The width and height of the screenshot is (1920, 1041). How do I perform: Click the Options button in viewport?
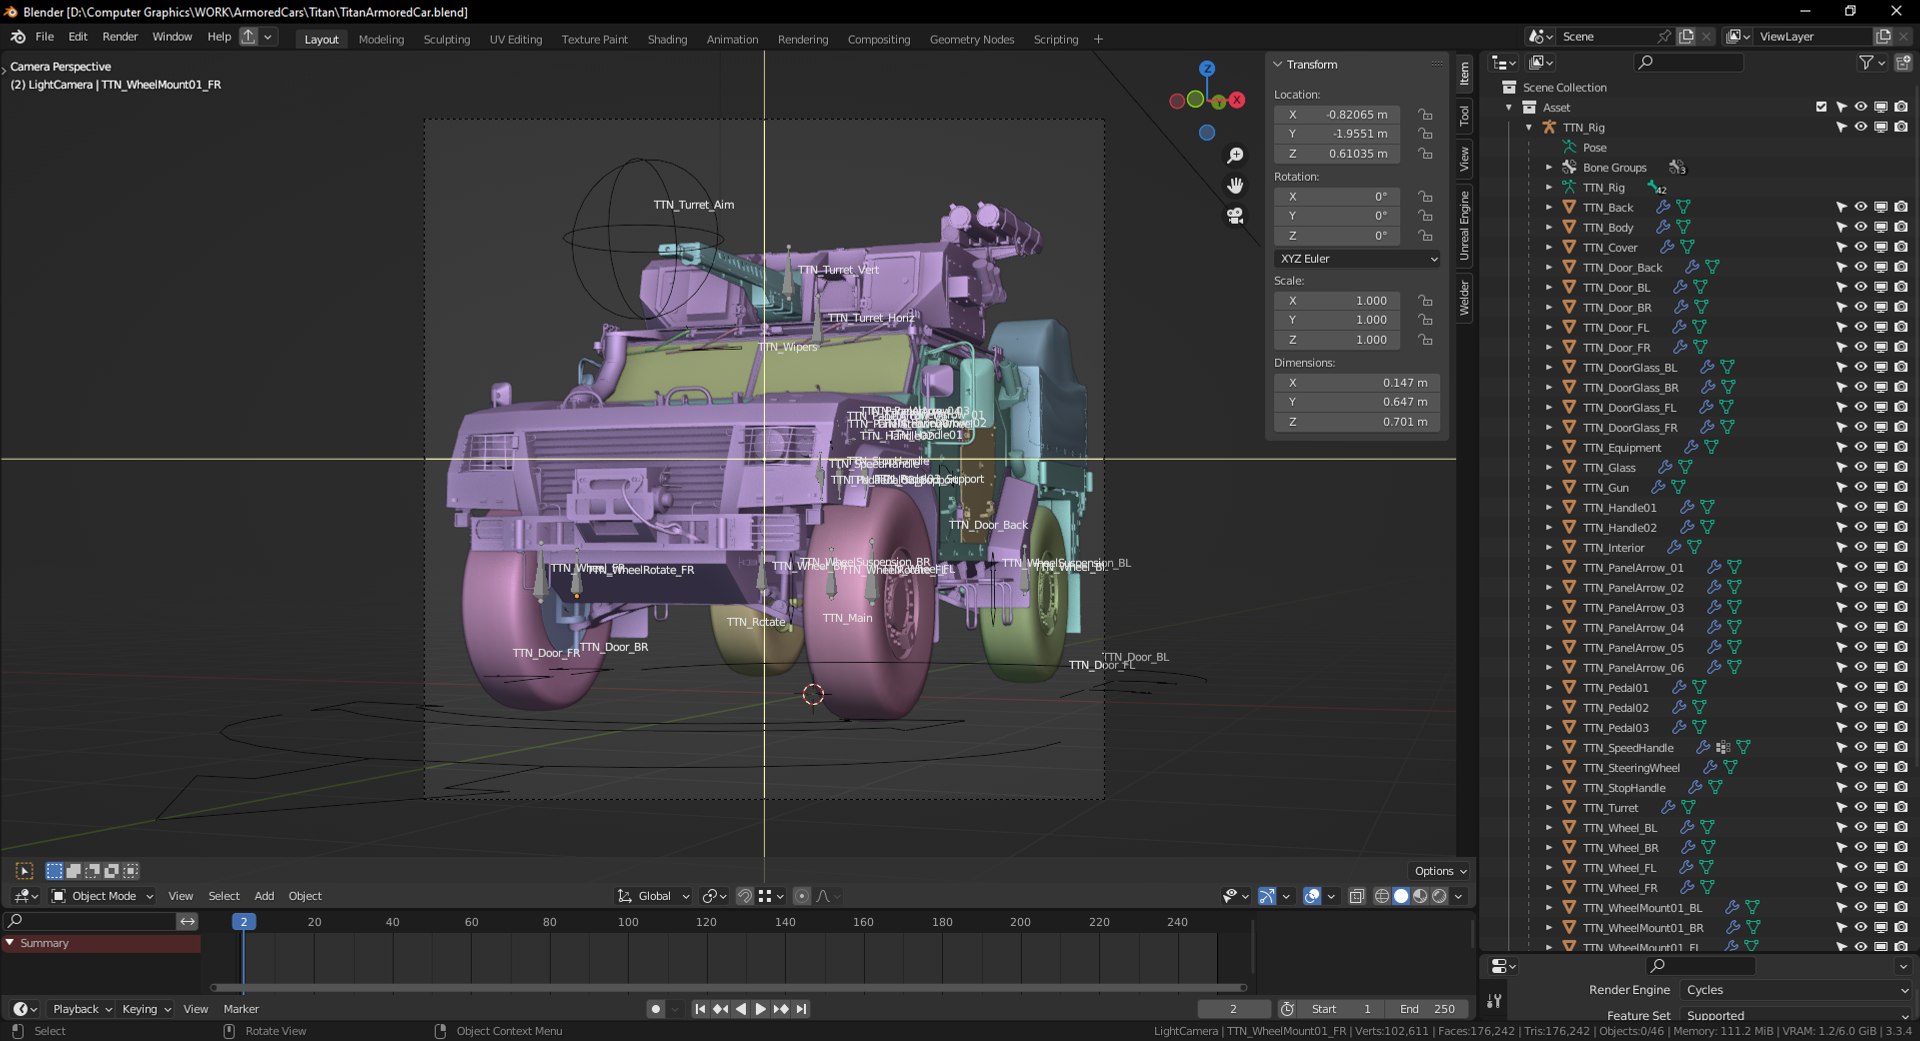pos(1439,871)
